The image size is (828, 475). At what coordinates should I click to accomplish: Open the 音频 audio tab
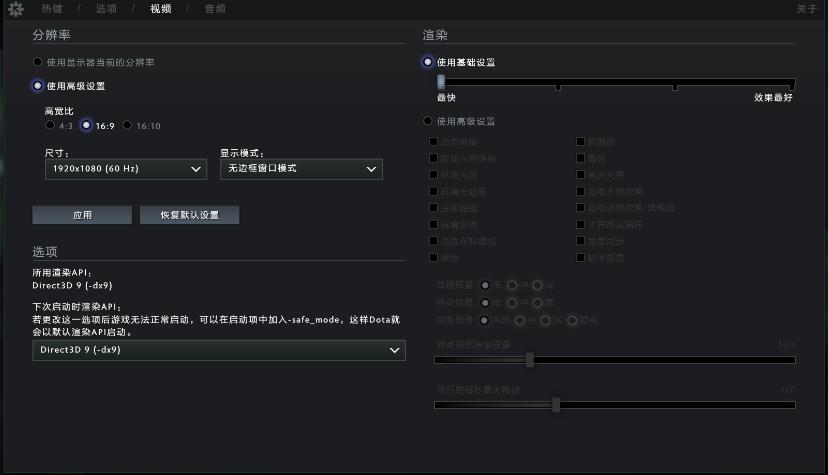point(215,9)
